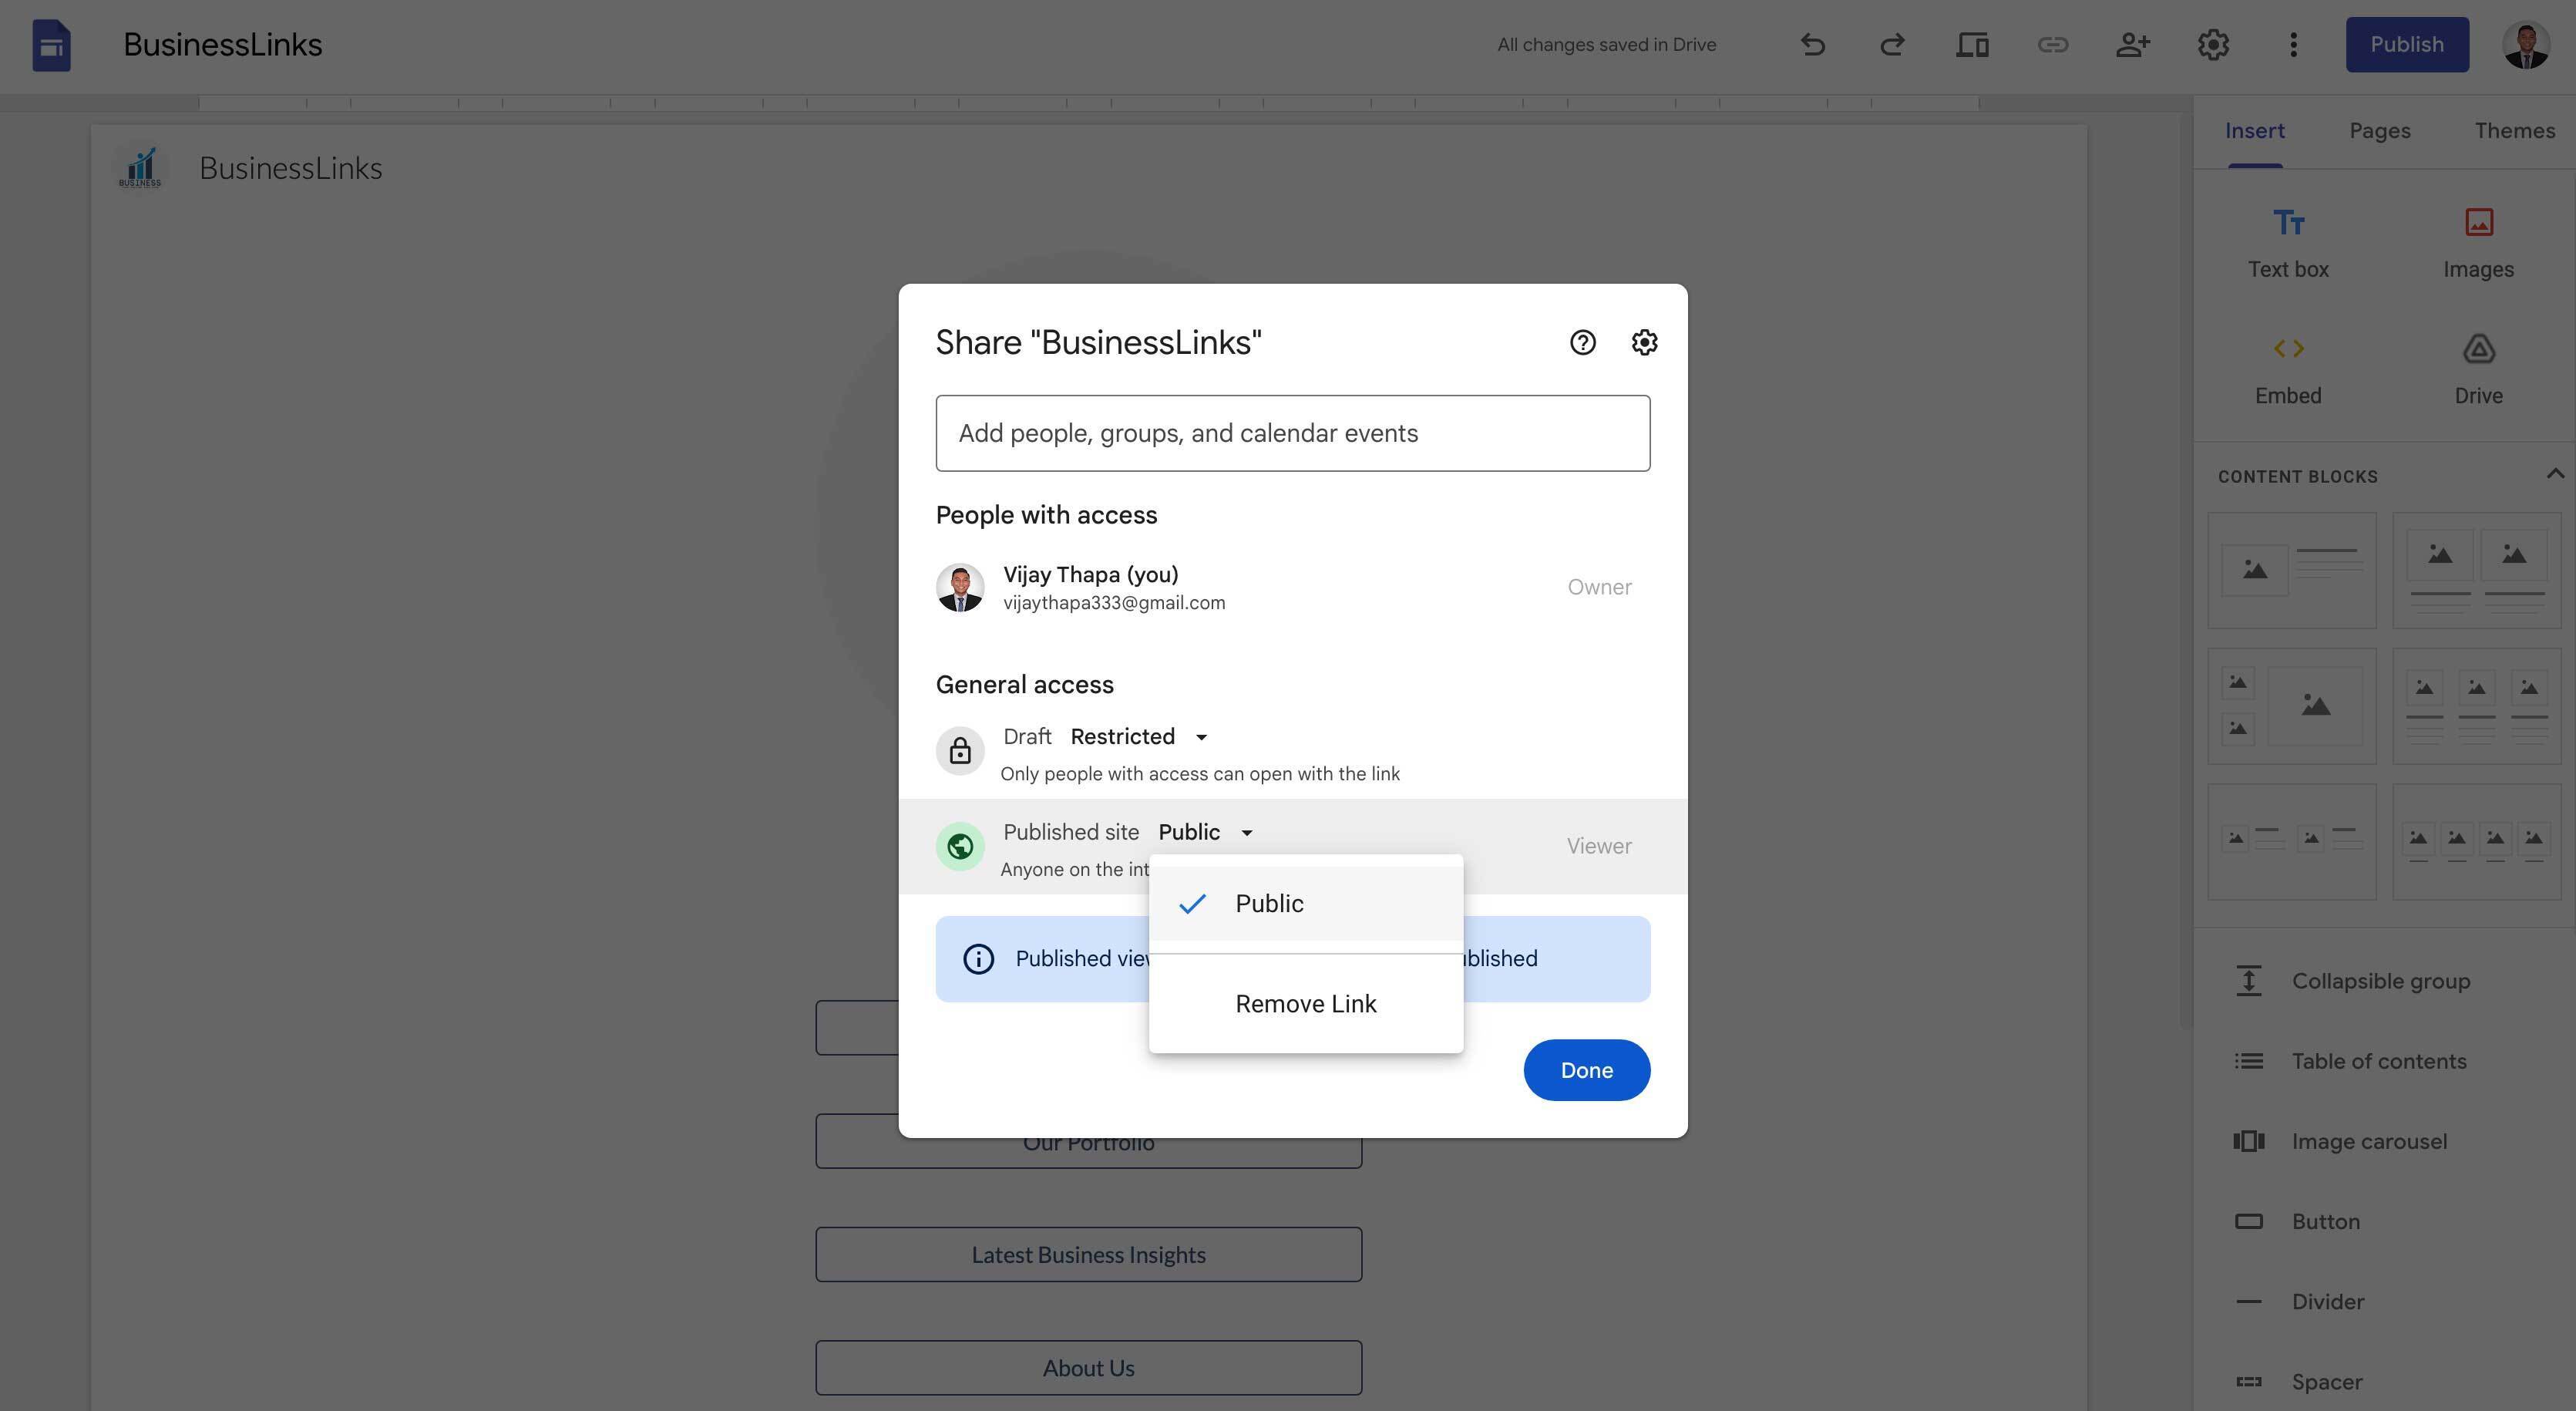This screenshot has width=2576, height=1411.
Task: Focus the Add people, groups input field
Action: (x=1292, y=433)
